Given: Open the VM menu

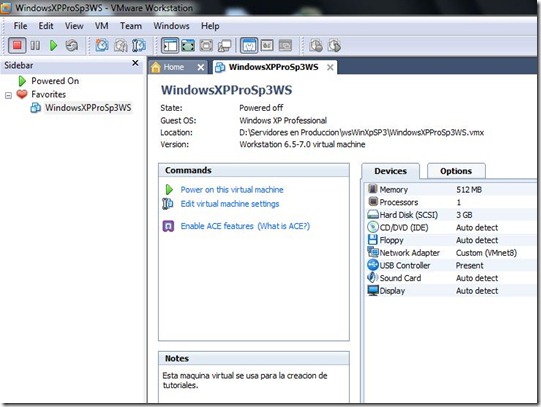Looking at the screenshot, I should (101, 26).
